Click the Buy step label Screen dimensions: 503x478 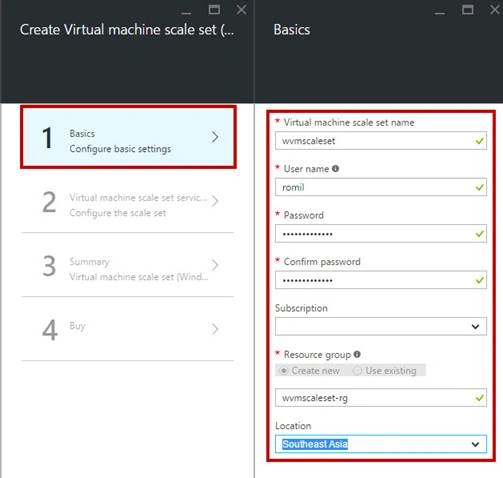[77, 326]
